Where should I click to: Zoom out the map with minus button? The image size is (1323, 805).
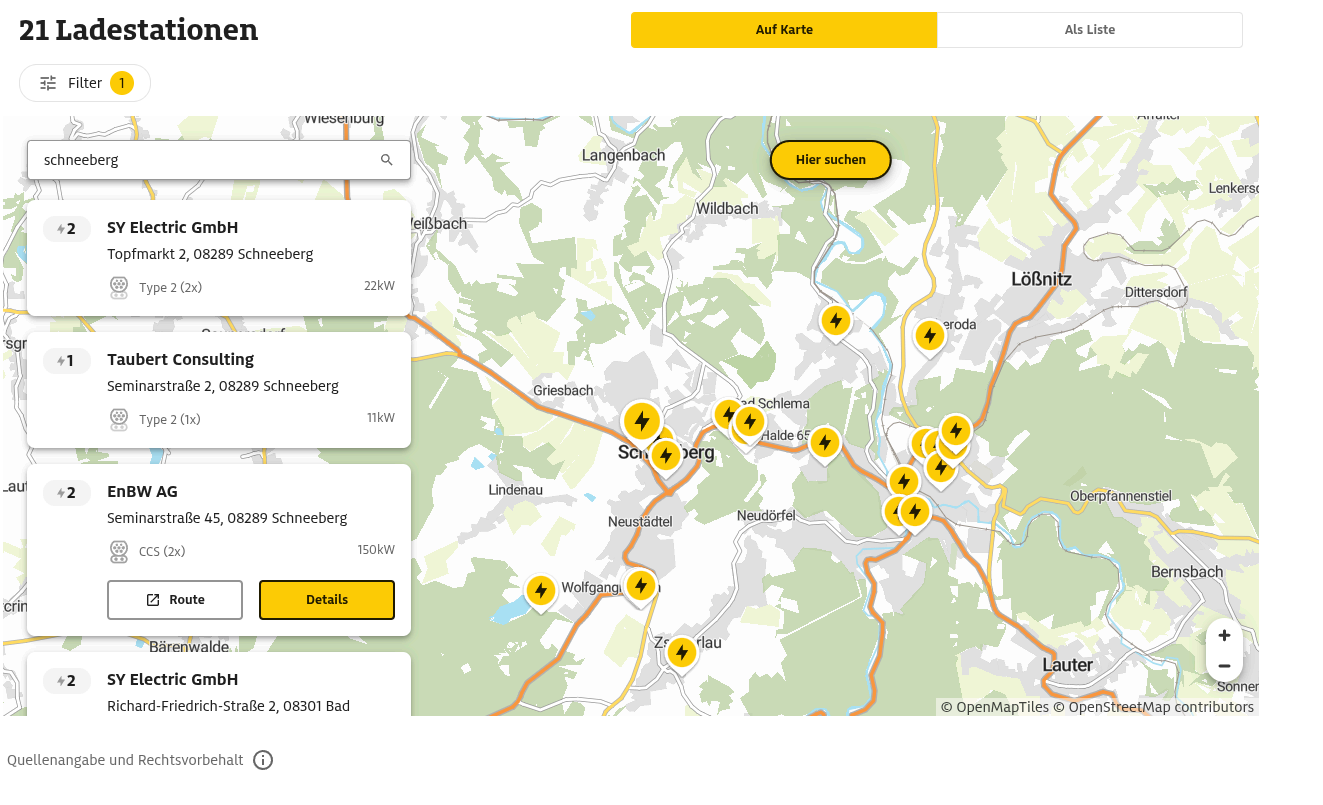point(1224,666)
